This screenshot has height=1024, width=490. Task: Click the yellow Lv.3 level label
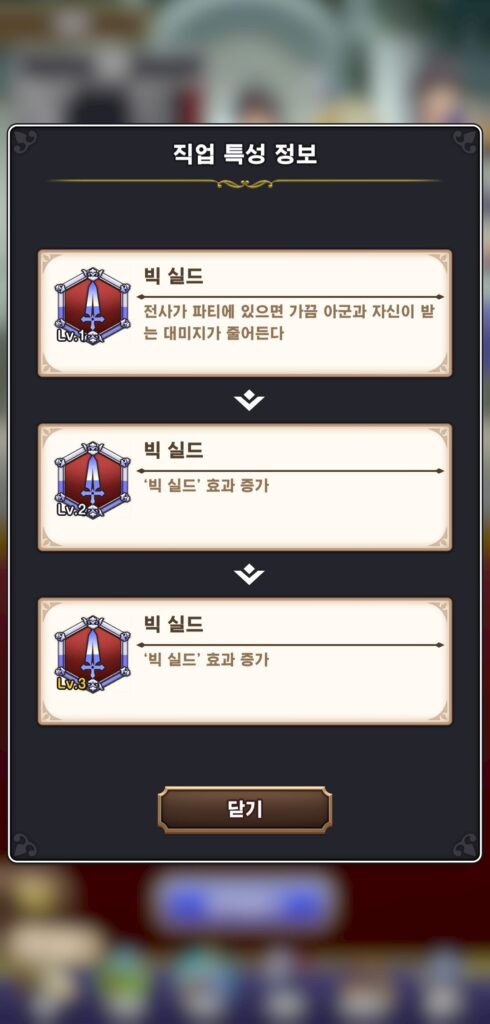(x=71, y=684)
